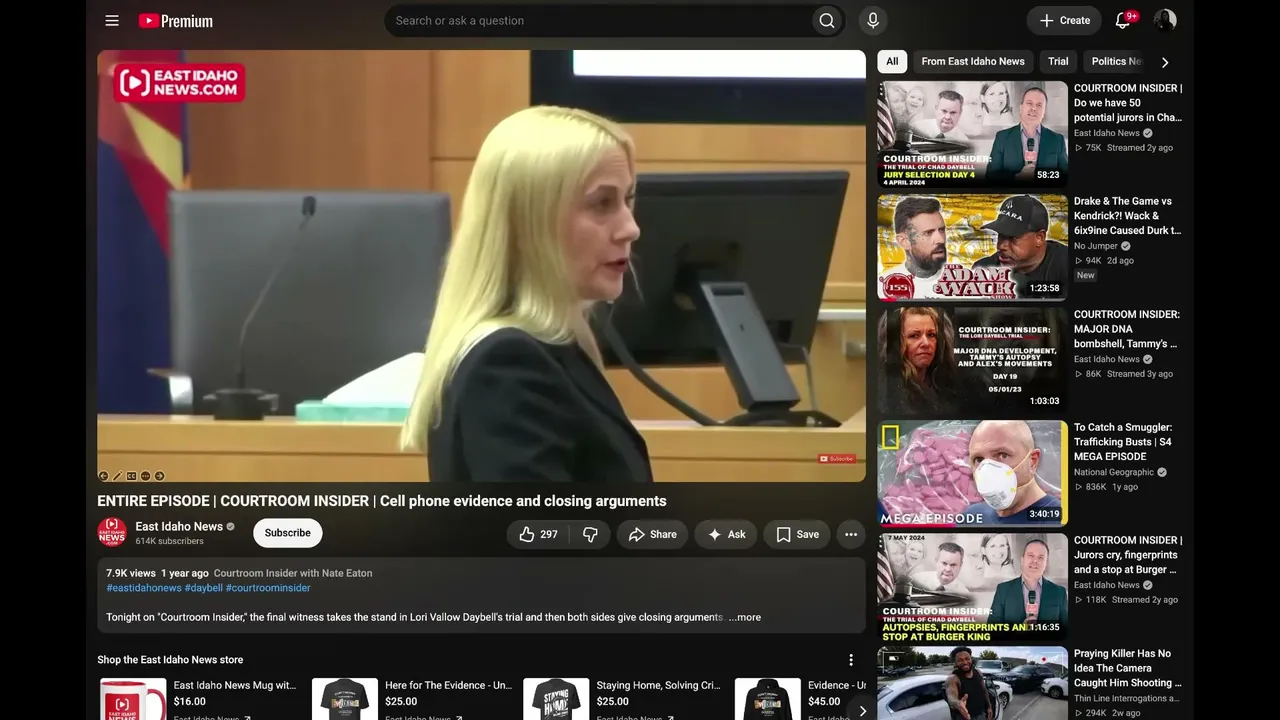The image size is (1280, 720).
Task: Open the #eastidahonews hashtag
Action: [x=144, y=588]
